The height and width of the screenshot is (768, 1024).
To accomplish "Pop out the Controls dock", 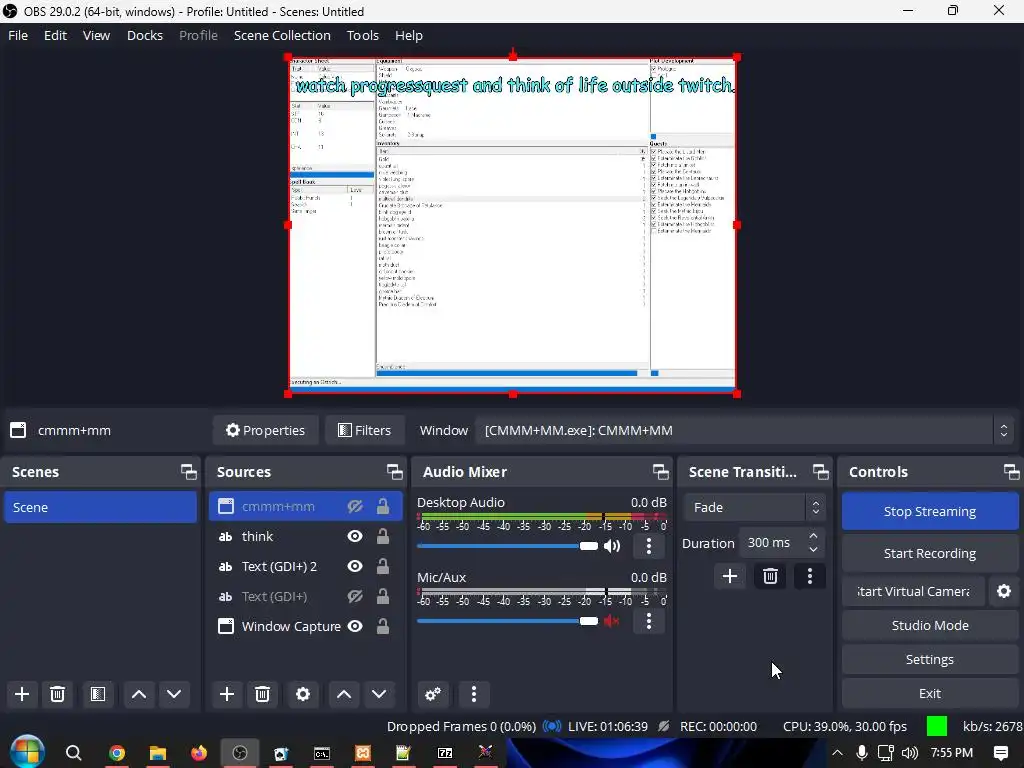I will point(1011,472).
